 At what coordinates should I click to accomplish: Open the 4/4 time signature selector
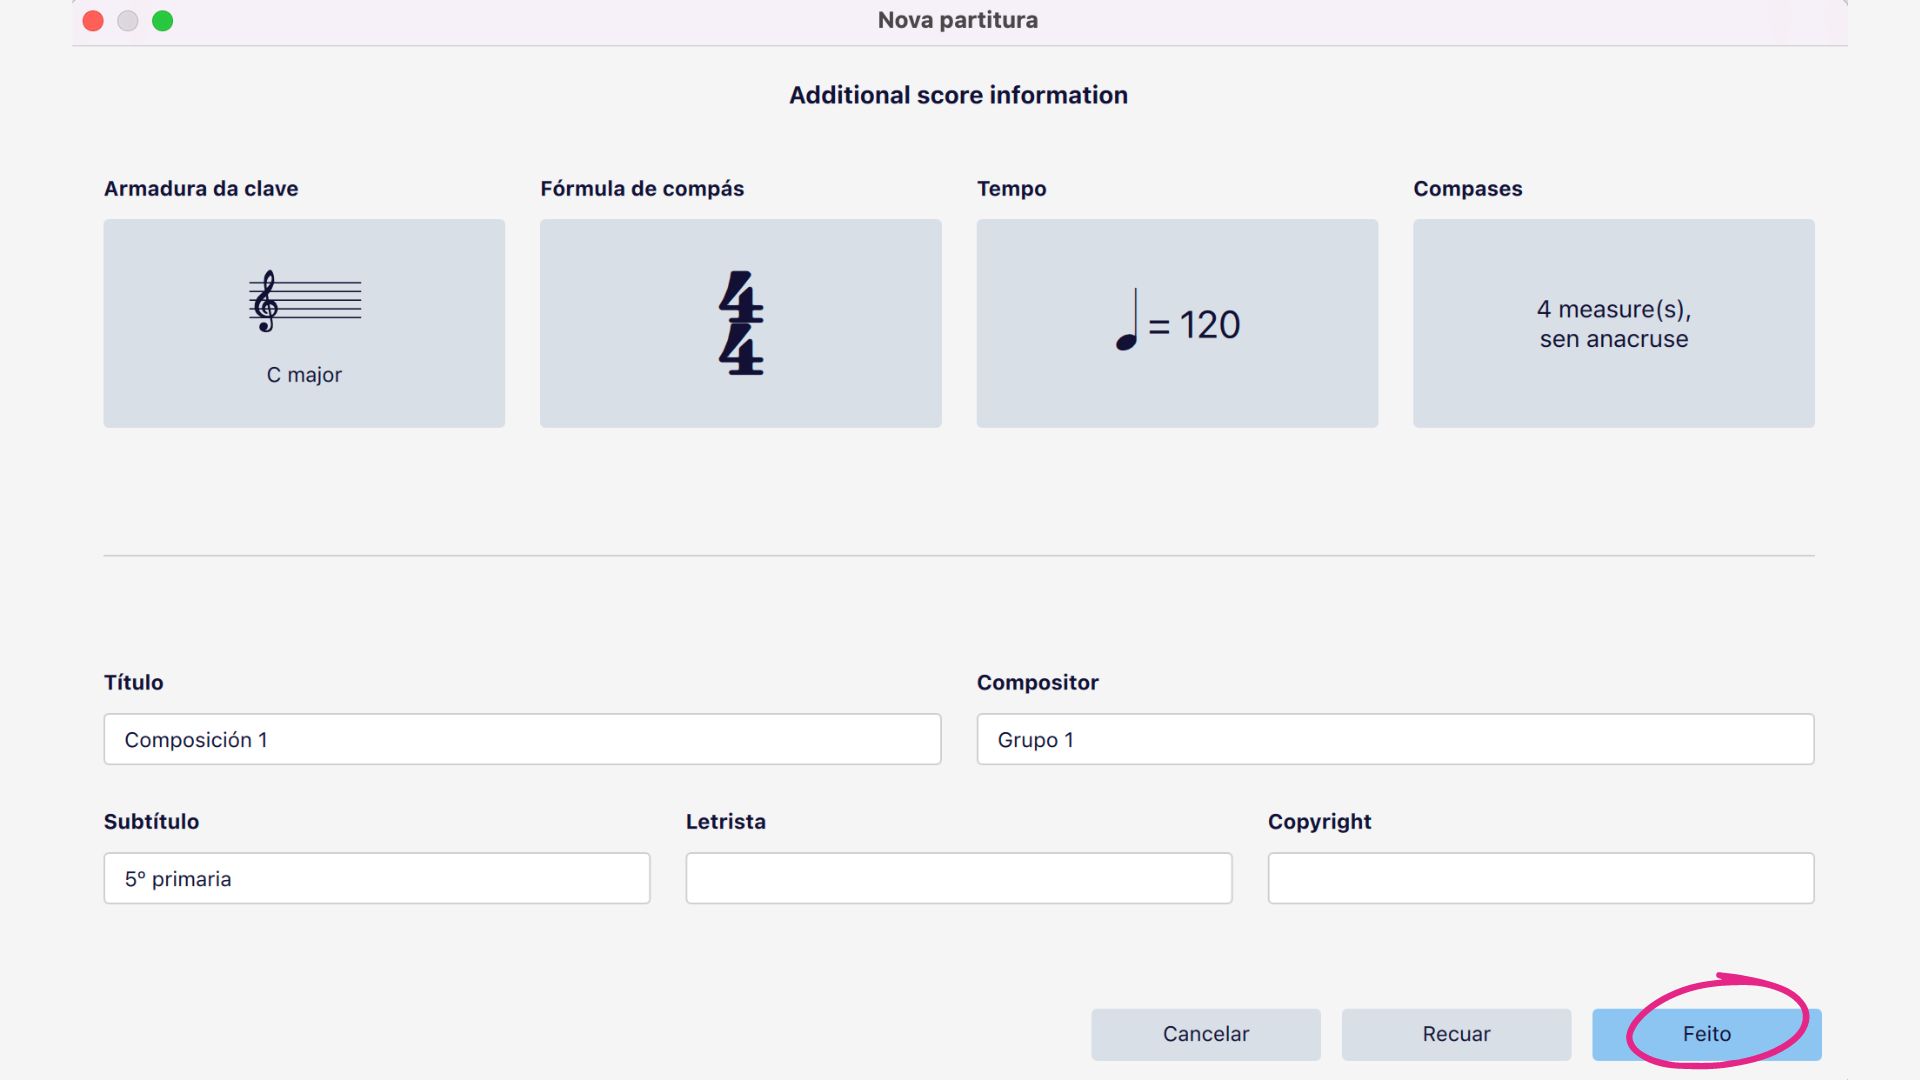coord(740,323)
